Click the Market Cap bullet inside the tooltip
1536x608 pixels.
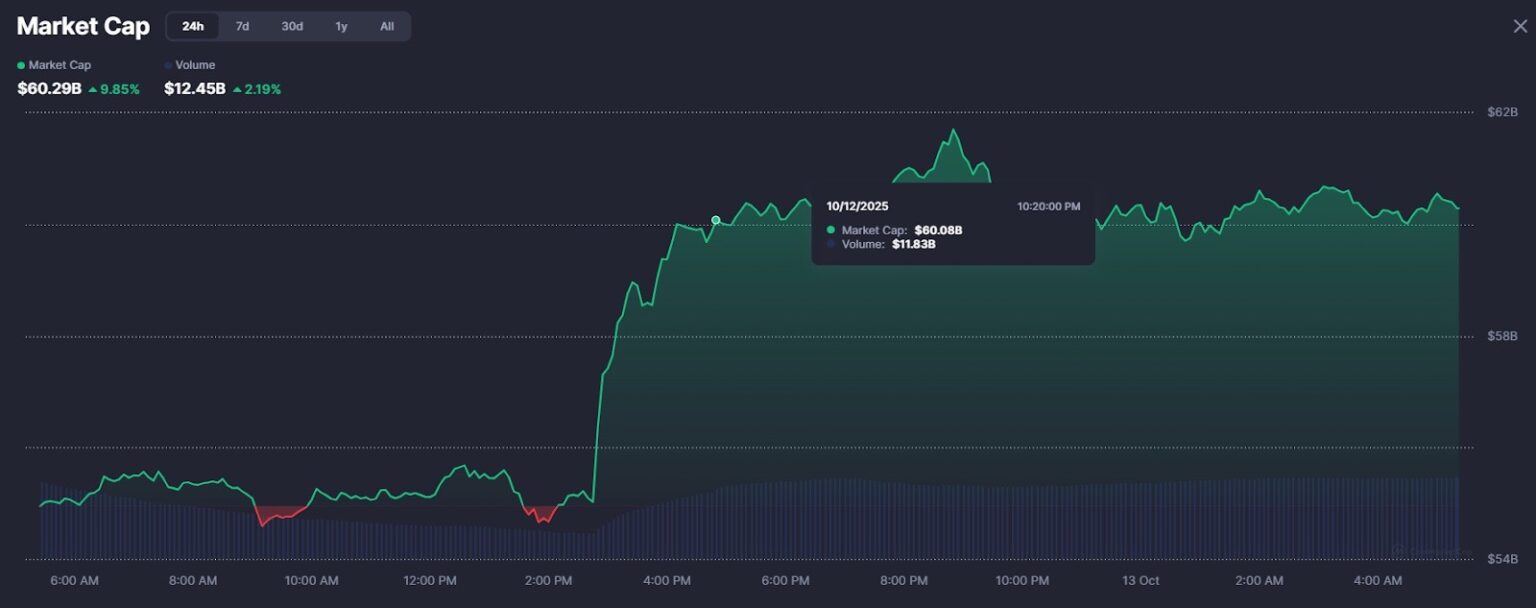click(830, 230)
